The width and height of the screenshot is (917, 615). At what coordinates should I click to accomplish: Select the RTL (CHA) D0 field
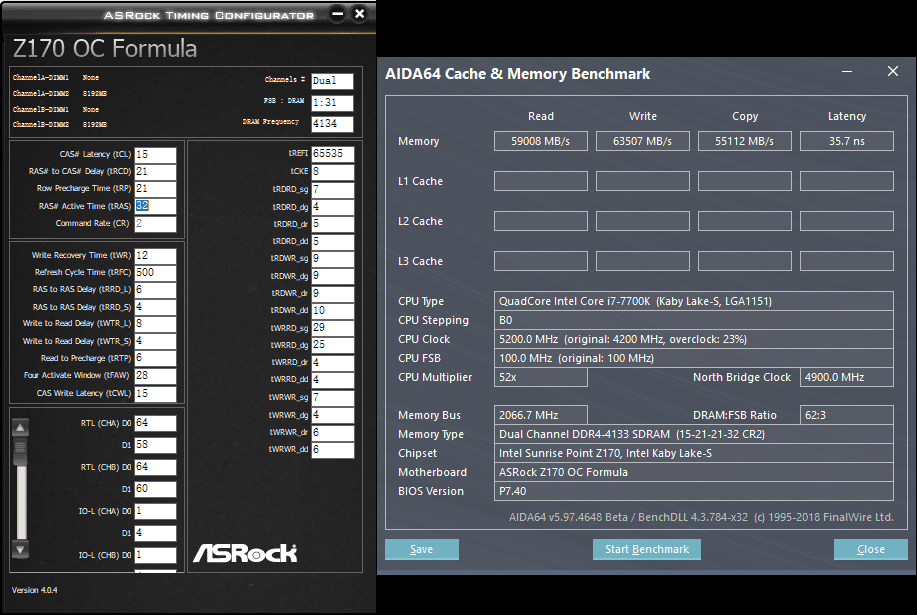point(155,423)
